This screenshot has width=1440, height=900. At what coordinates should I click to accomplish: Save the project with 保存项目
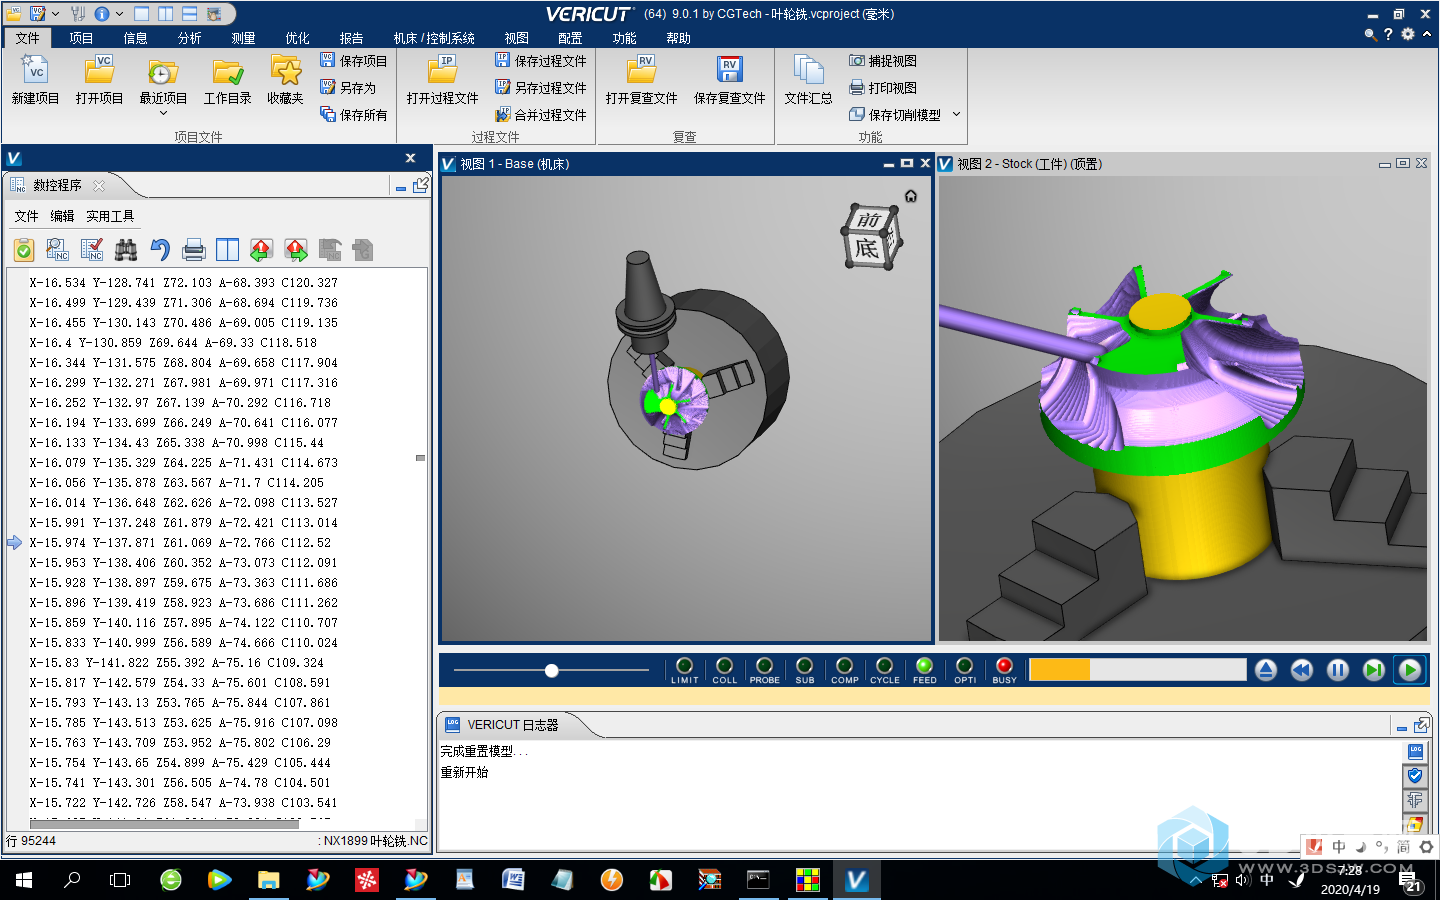[353, 61]
